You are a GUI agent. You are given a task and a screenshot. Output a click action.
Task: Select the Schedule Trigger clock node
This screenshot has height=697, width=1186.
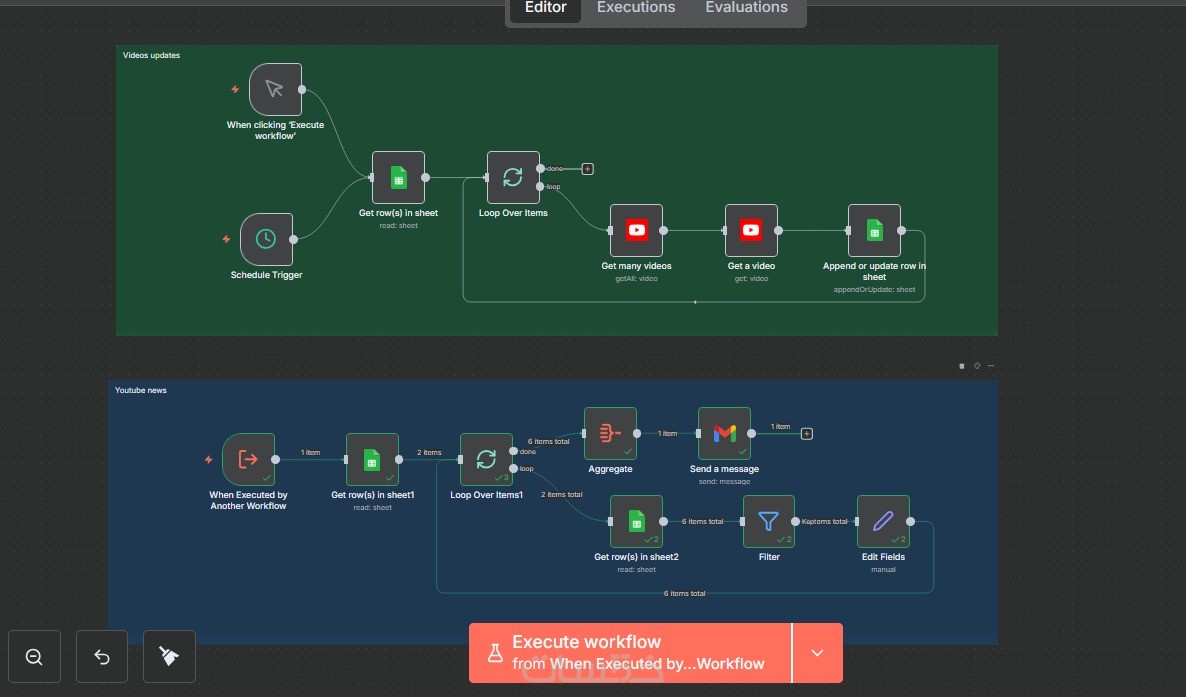[266, 239]
